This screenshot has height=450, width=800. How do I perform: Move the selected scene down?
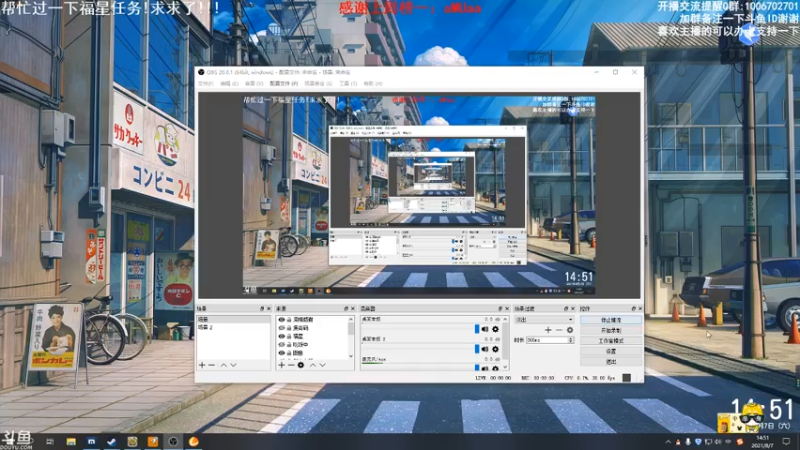pyautogui.click(x=233, y=365)
